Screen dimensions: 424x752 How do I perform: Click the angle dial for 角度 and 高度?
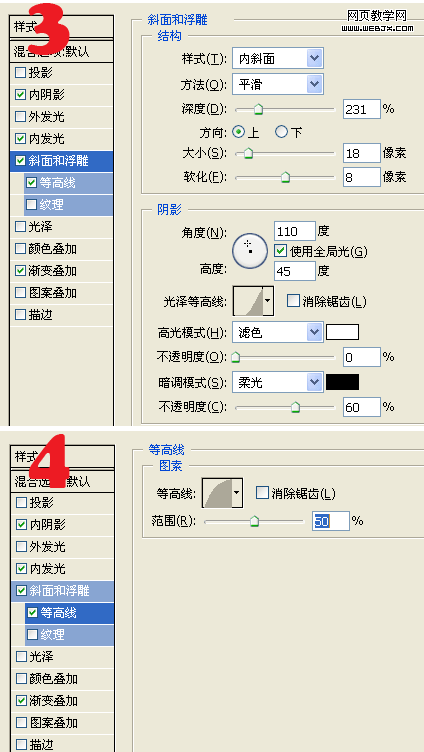coord(250,251)
